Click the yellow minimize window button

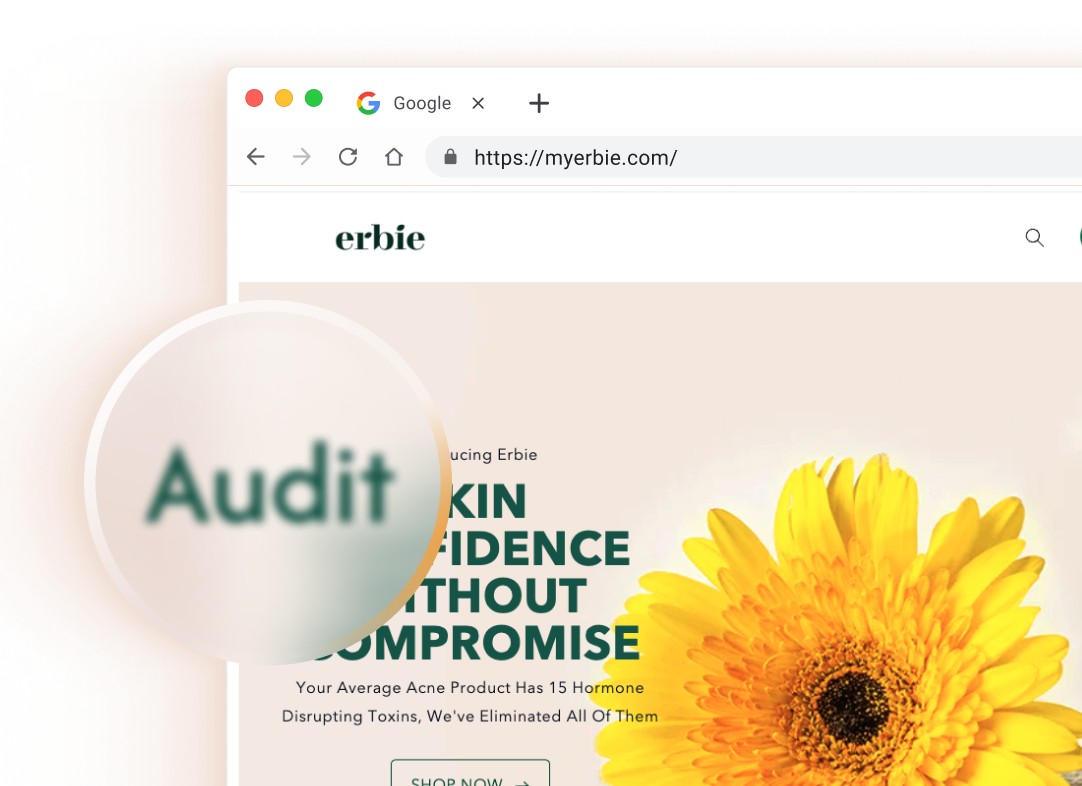284,98
